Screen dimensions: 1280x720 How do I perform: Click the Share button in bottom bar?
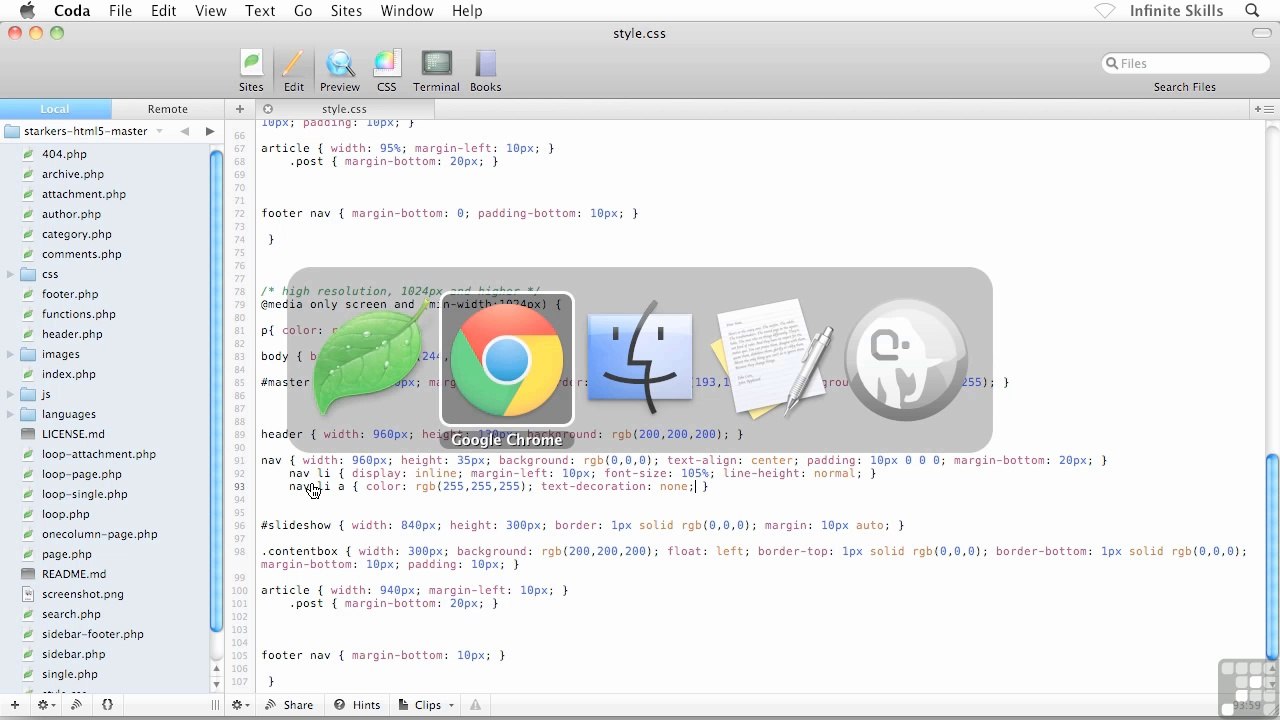tap(289, 705)
